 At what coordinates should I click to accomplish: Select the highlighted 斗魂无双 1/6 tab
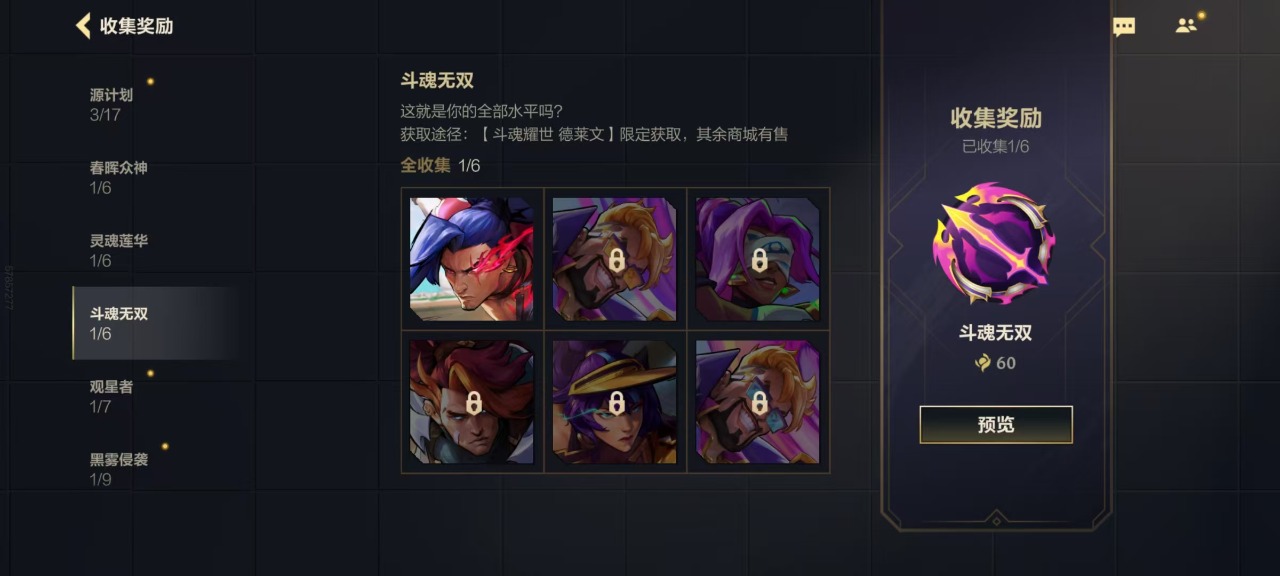point(155,323)
